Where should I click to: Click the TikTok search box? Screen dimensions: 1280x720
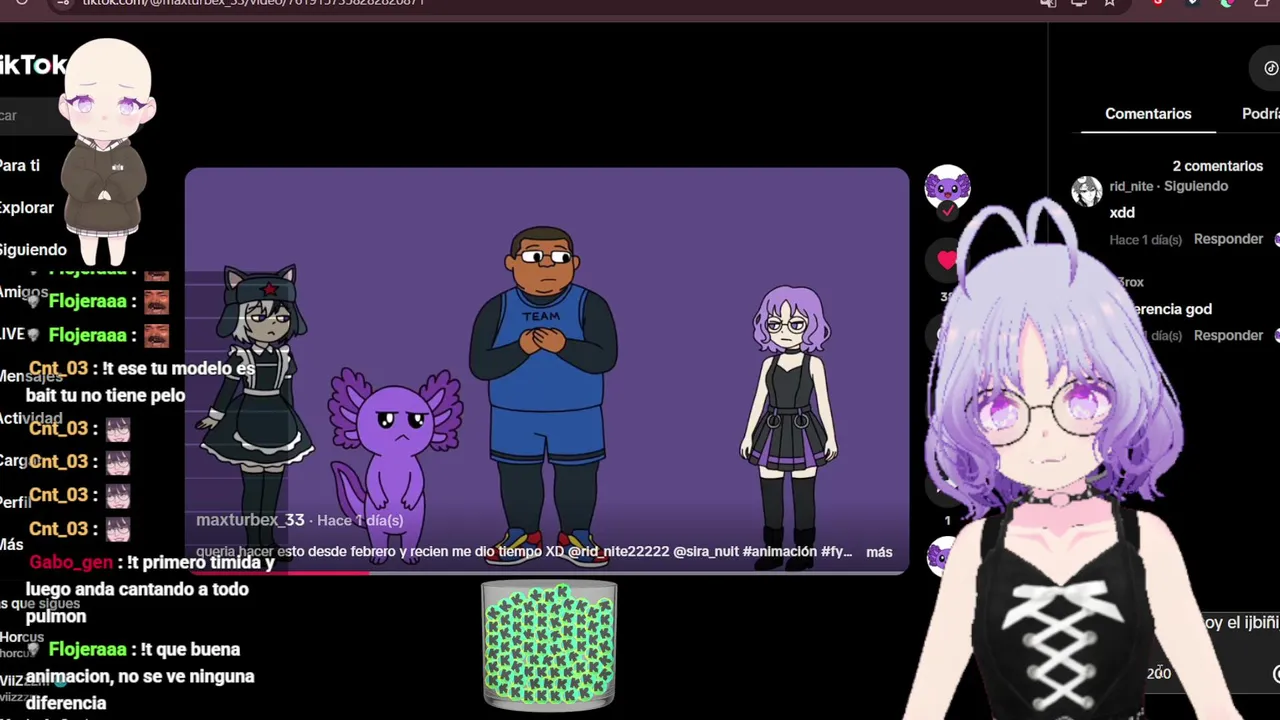[x=30, y=115]
